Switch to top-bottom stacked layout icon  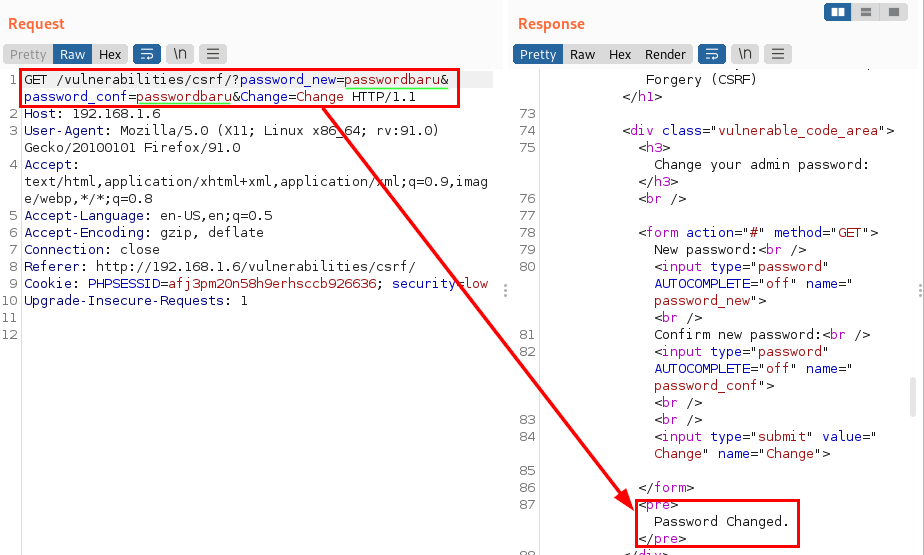point(865,12)
